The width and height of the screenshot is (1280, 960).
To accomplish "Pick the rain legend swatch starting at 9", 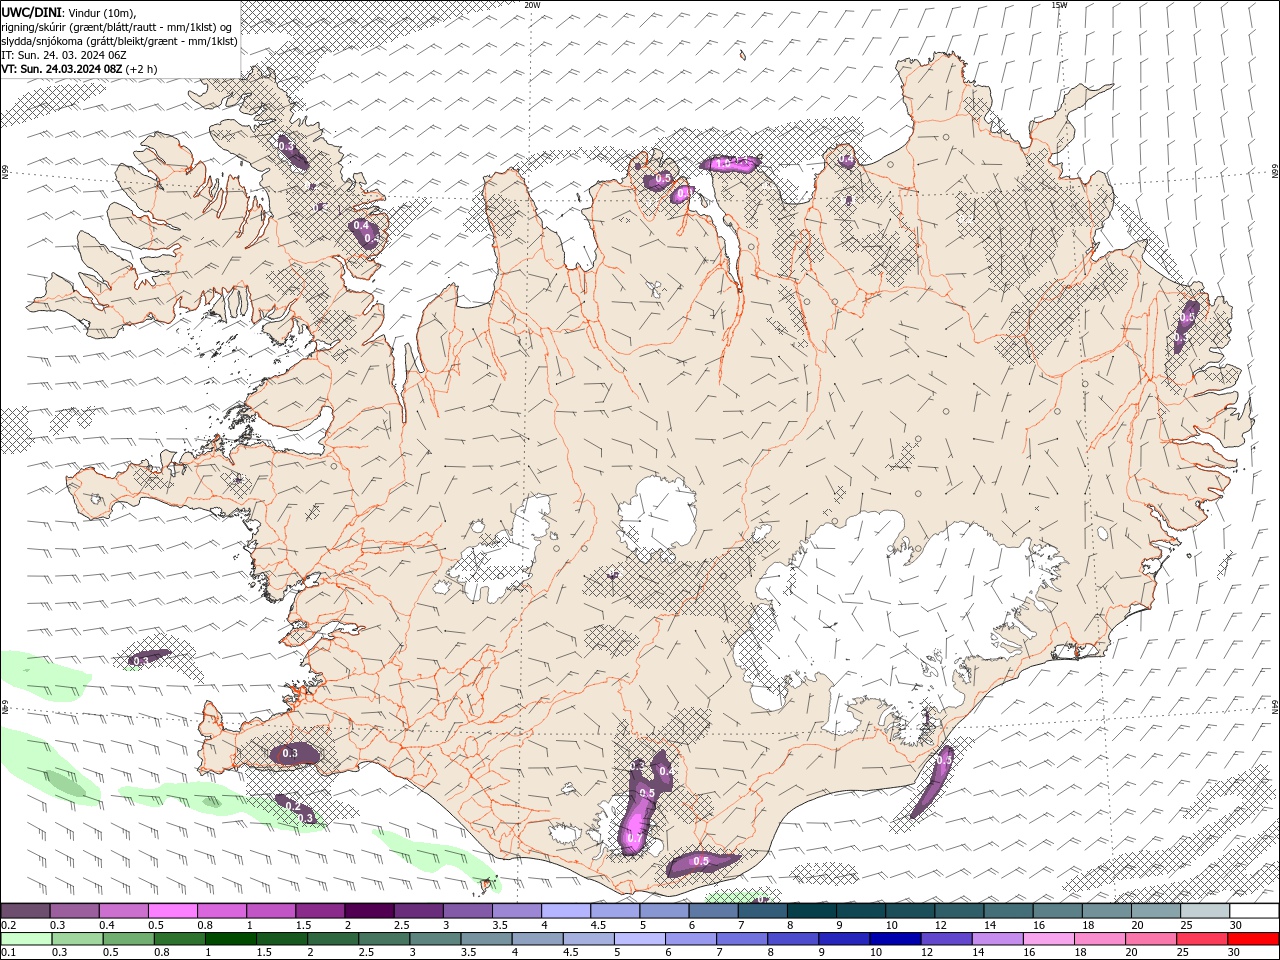I will tap(842, 939).
